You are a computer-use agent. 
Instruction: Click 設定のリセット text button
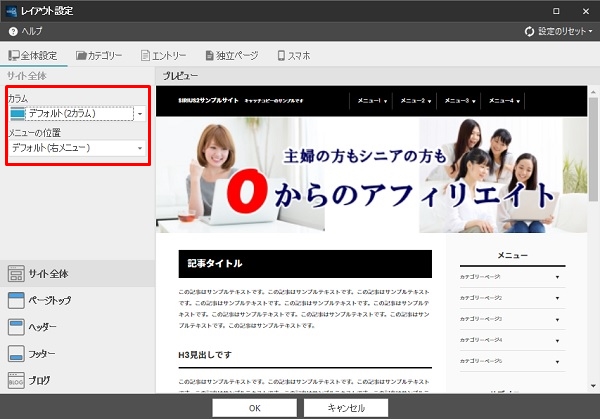point(562,31)
